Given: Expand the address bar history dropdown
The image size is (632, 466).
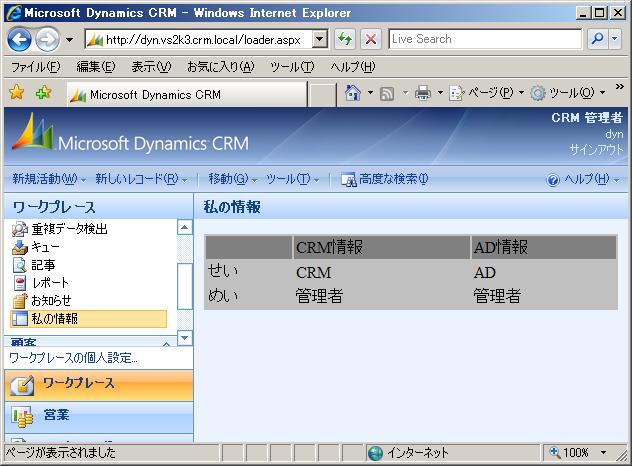Looking at the screenshot, I should tap(320, 40).
